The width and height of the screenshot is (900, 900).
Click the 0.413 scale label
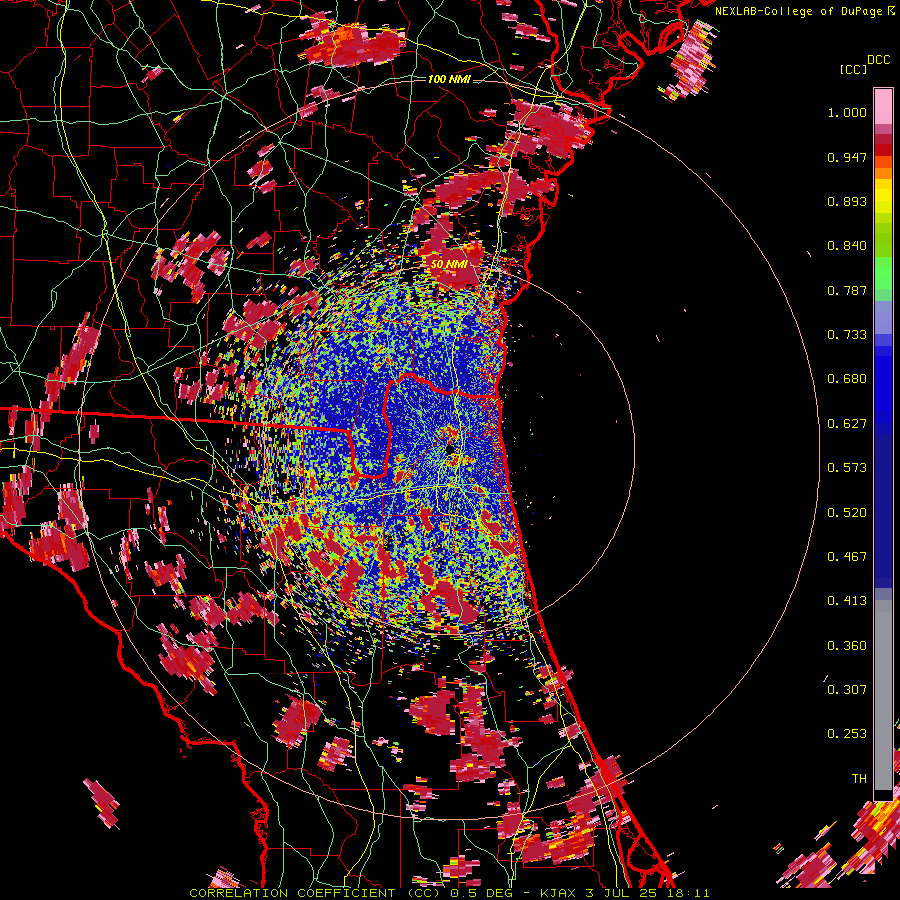pos(847,601)
